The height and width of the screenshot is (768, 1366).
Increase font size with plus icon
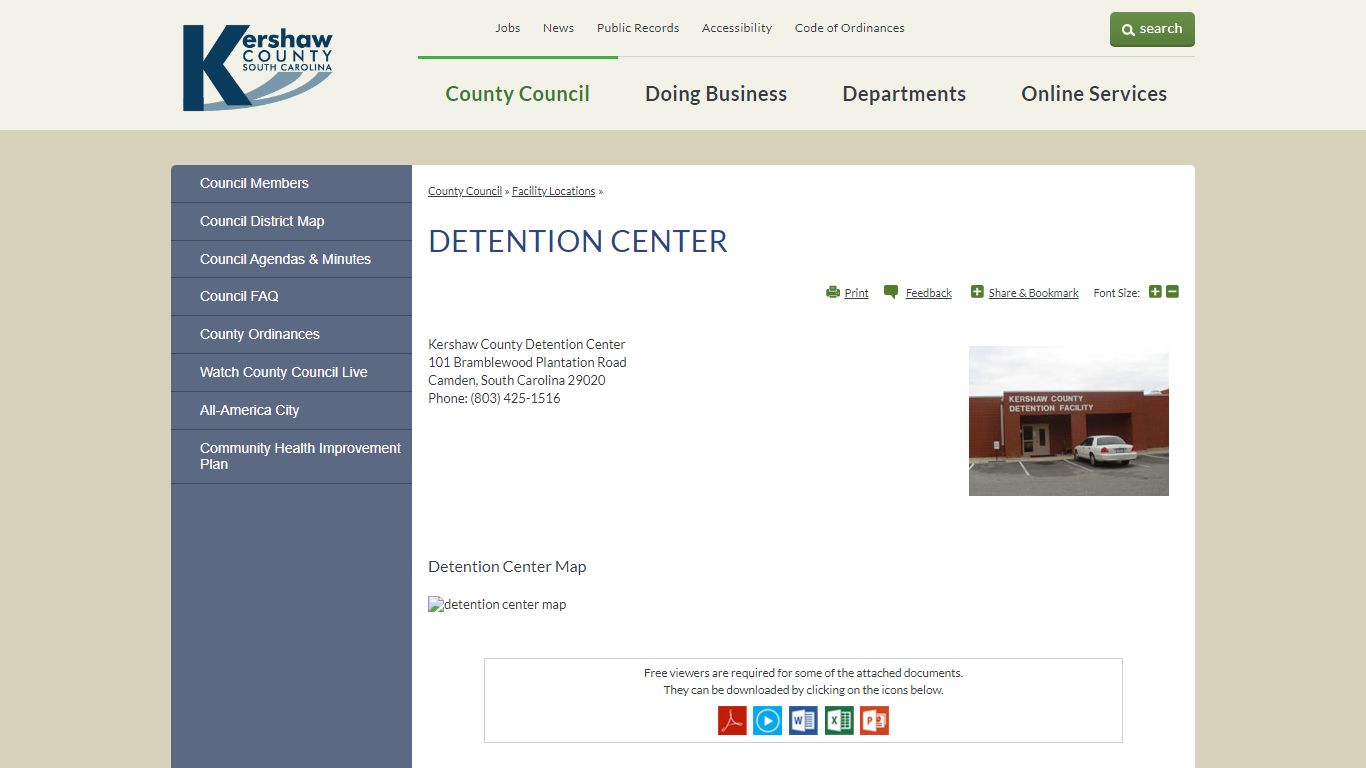click(1155, 292)
